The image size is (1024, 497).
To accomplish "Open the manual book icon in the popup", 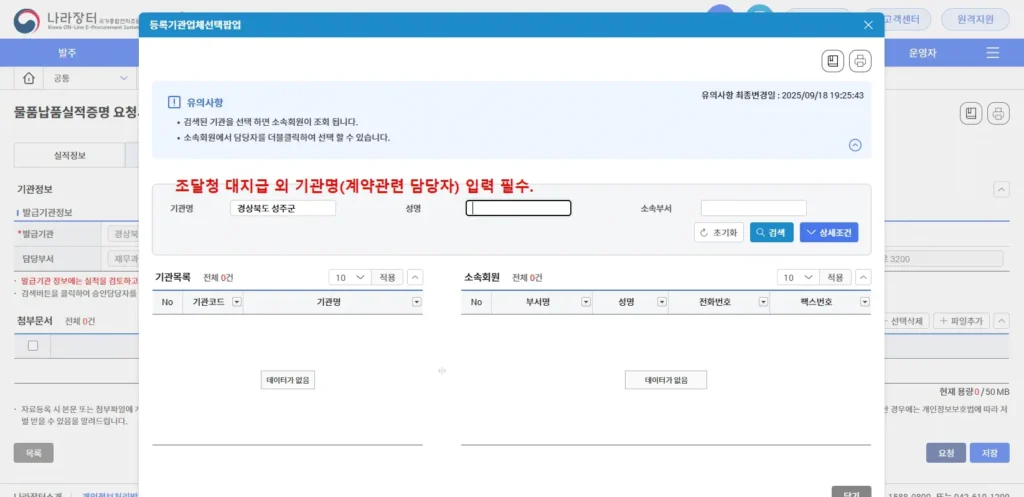I will point(833,62).
